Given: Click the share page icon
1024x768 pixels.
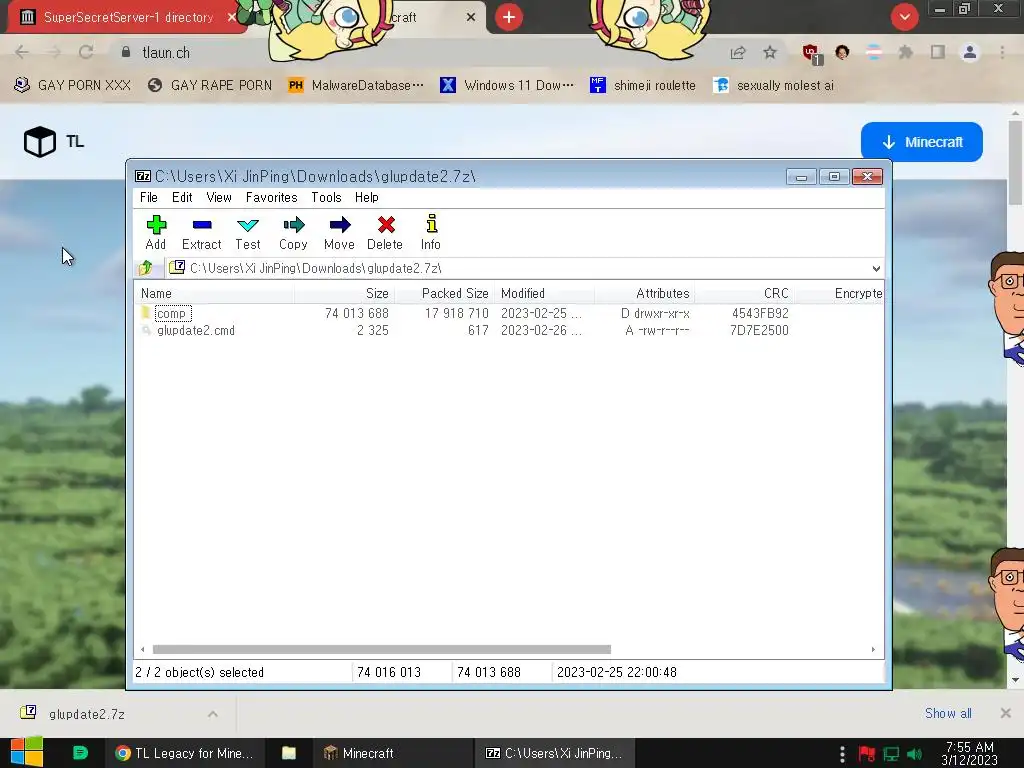Looking at the screenshot, I should pyautogui.click(x=738, y=52).
